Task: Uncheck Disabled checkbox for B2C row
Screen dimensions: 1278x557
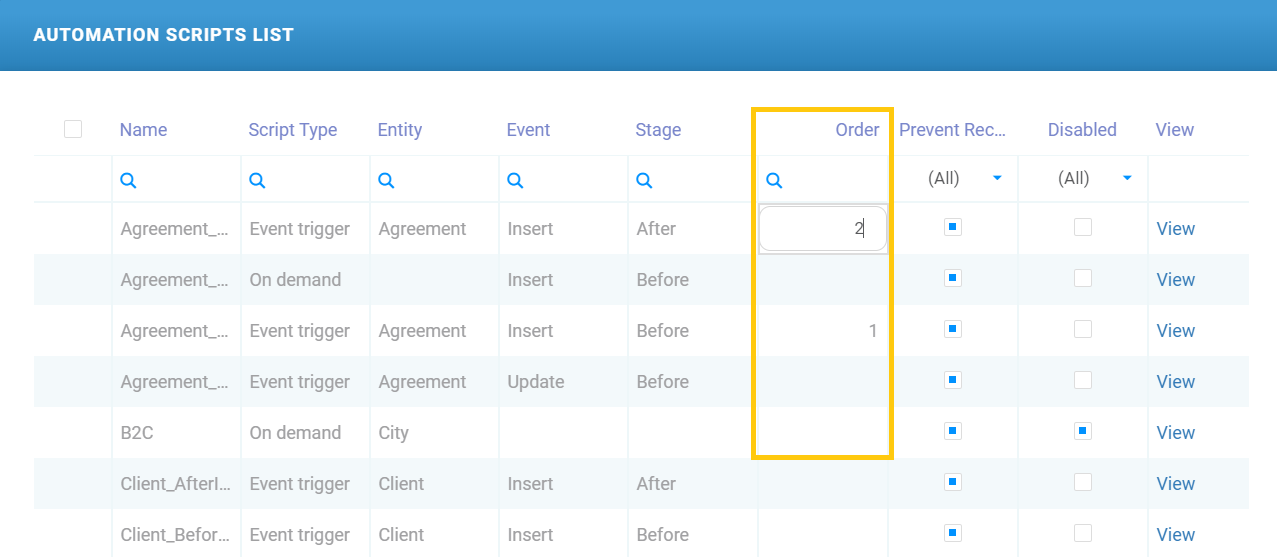Action: (x=1082, y=431)
